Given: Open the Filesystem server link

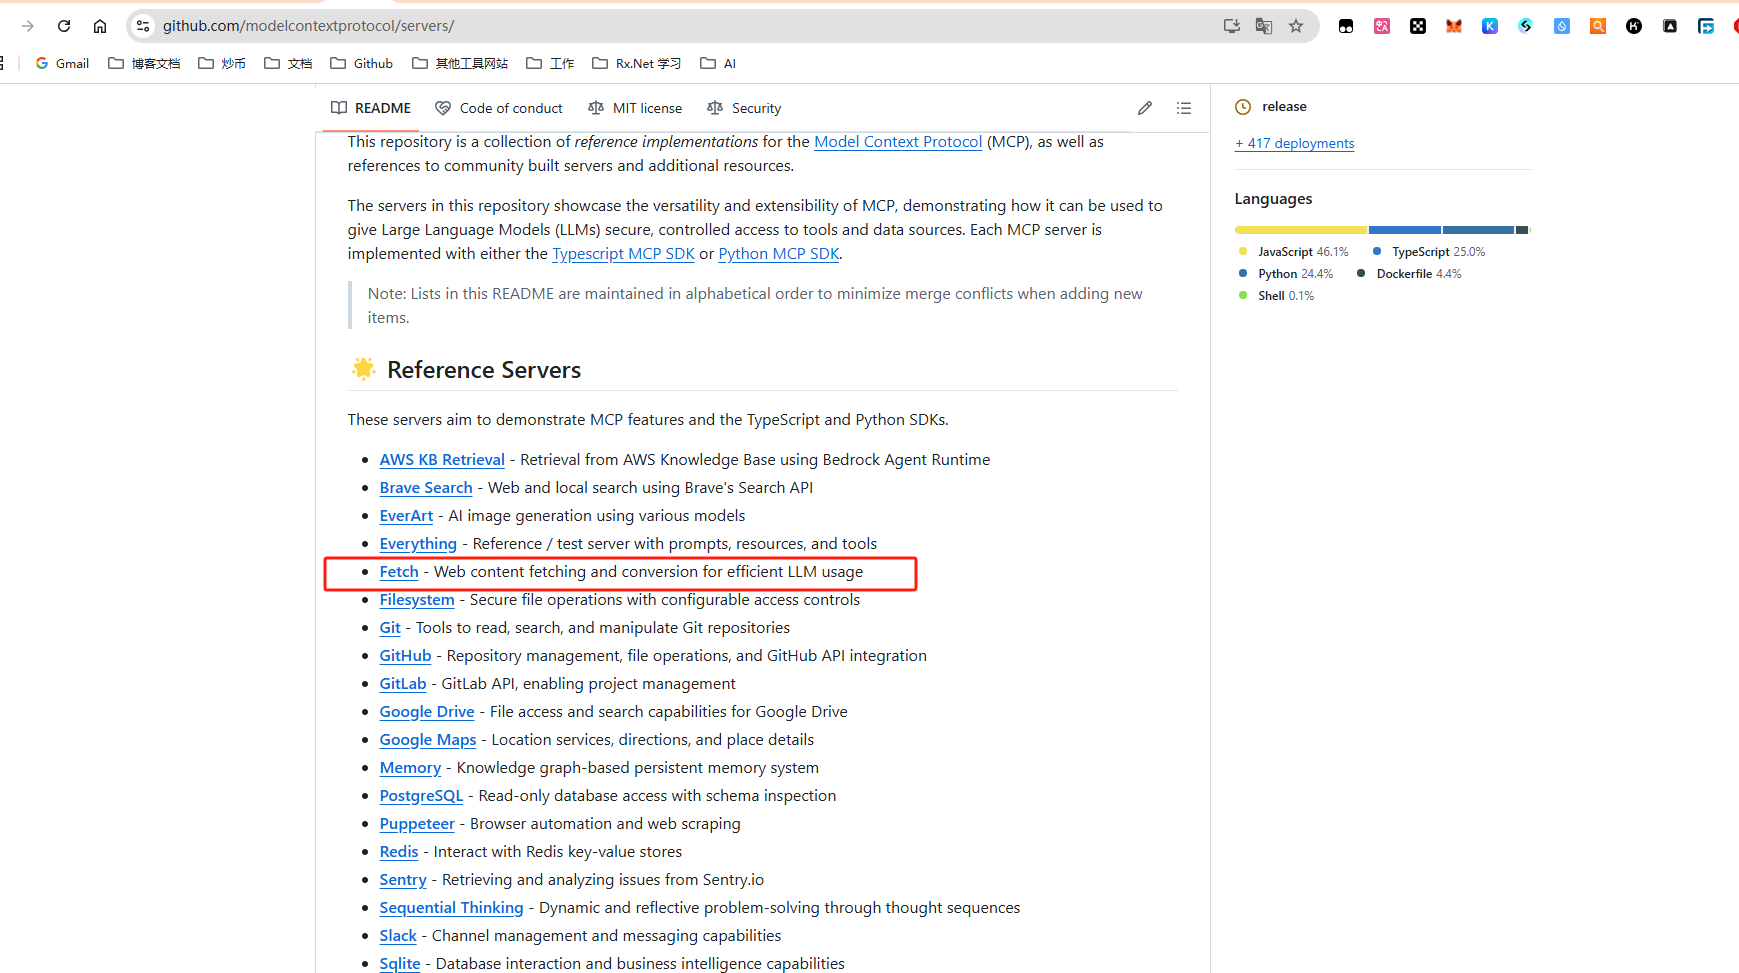Looking at the screenshot, I should tap(417, 600).
